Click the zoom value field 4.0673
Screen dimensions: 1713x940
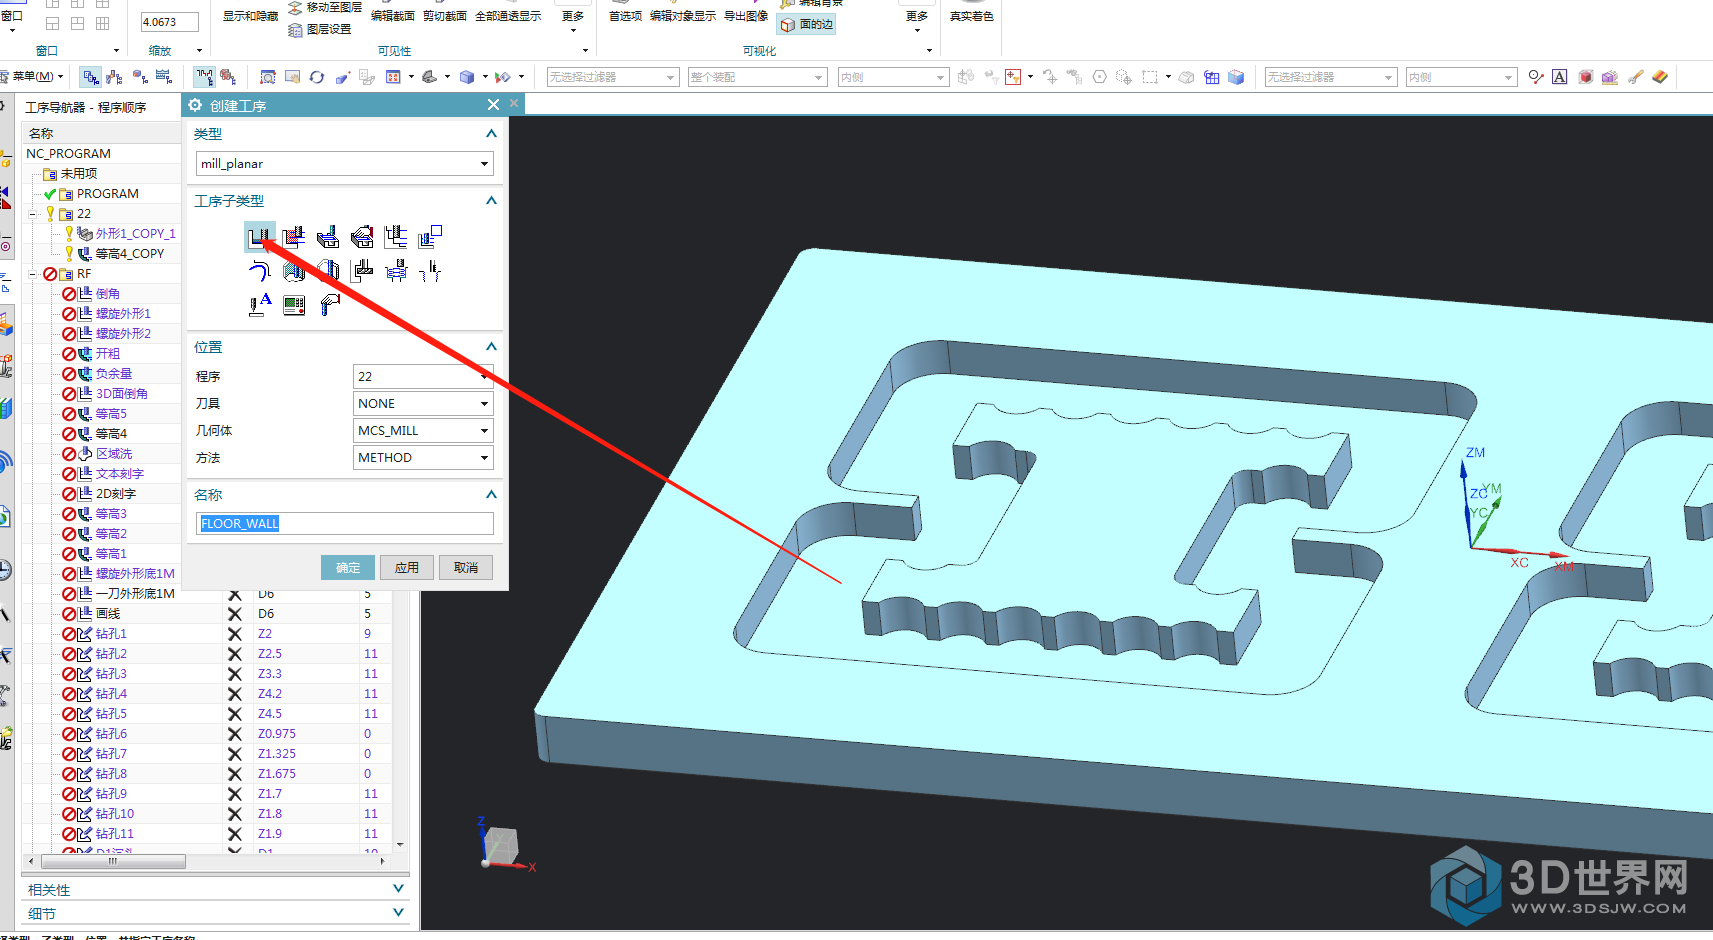tap(169, 22)
